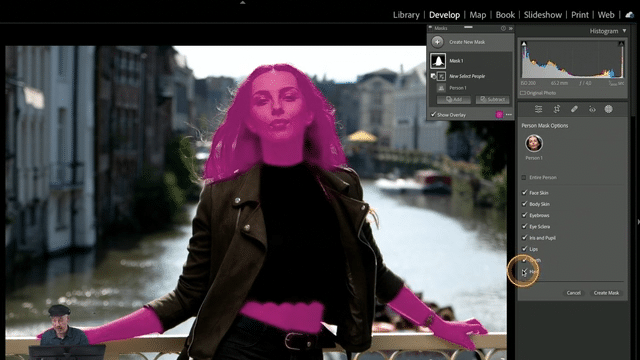The height and width of the screenshot is (360, 640).
Task: Switch to the Develop module
Action: 444,15
